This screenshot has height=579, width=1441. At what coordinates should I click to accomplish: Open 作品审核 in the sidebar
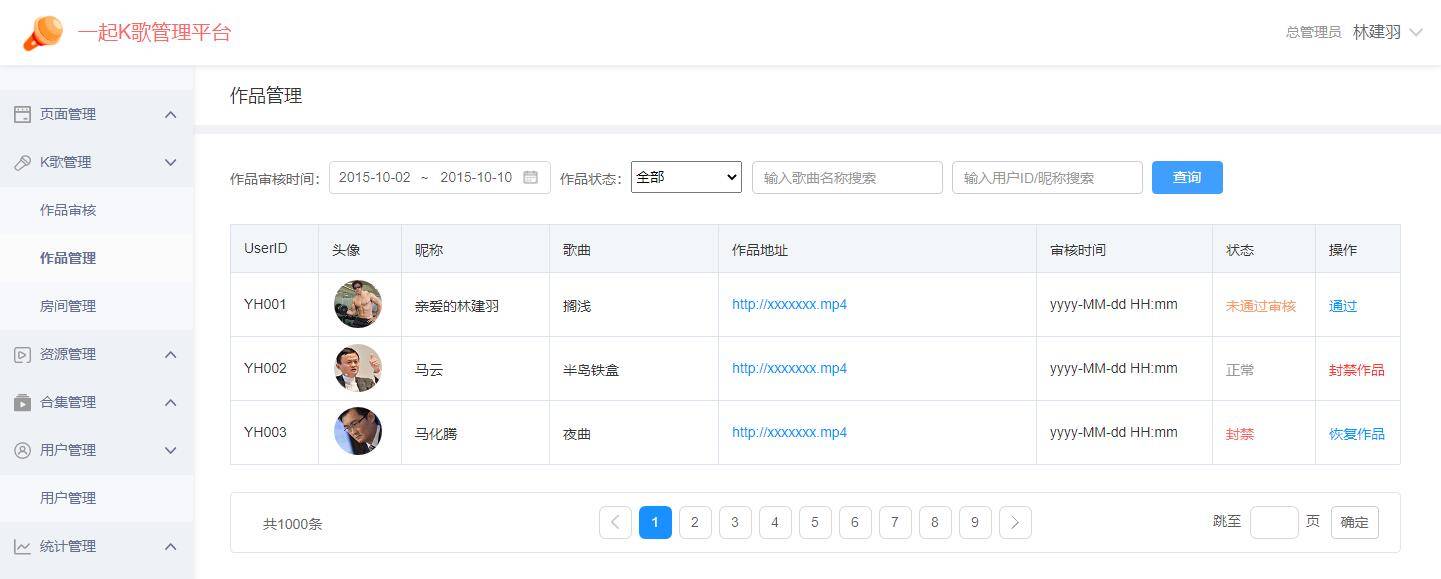coord(68,210)
